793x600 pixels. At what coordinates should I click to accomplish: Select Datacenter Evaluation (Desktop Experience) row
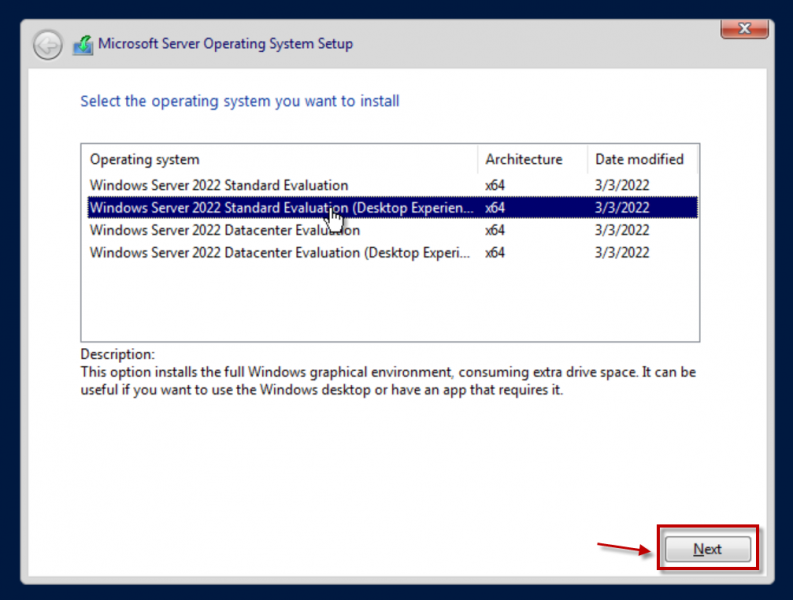coord(392,252)
